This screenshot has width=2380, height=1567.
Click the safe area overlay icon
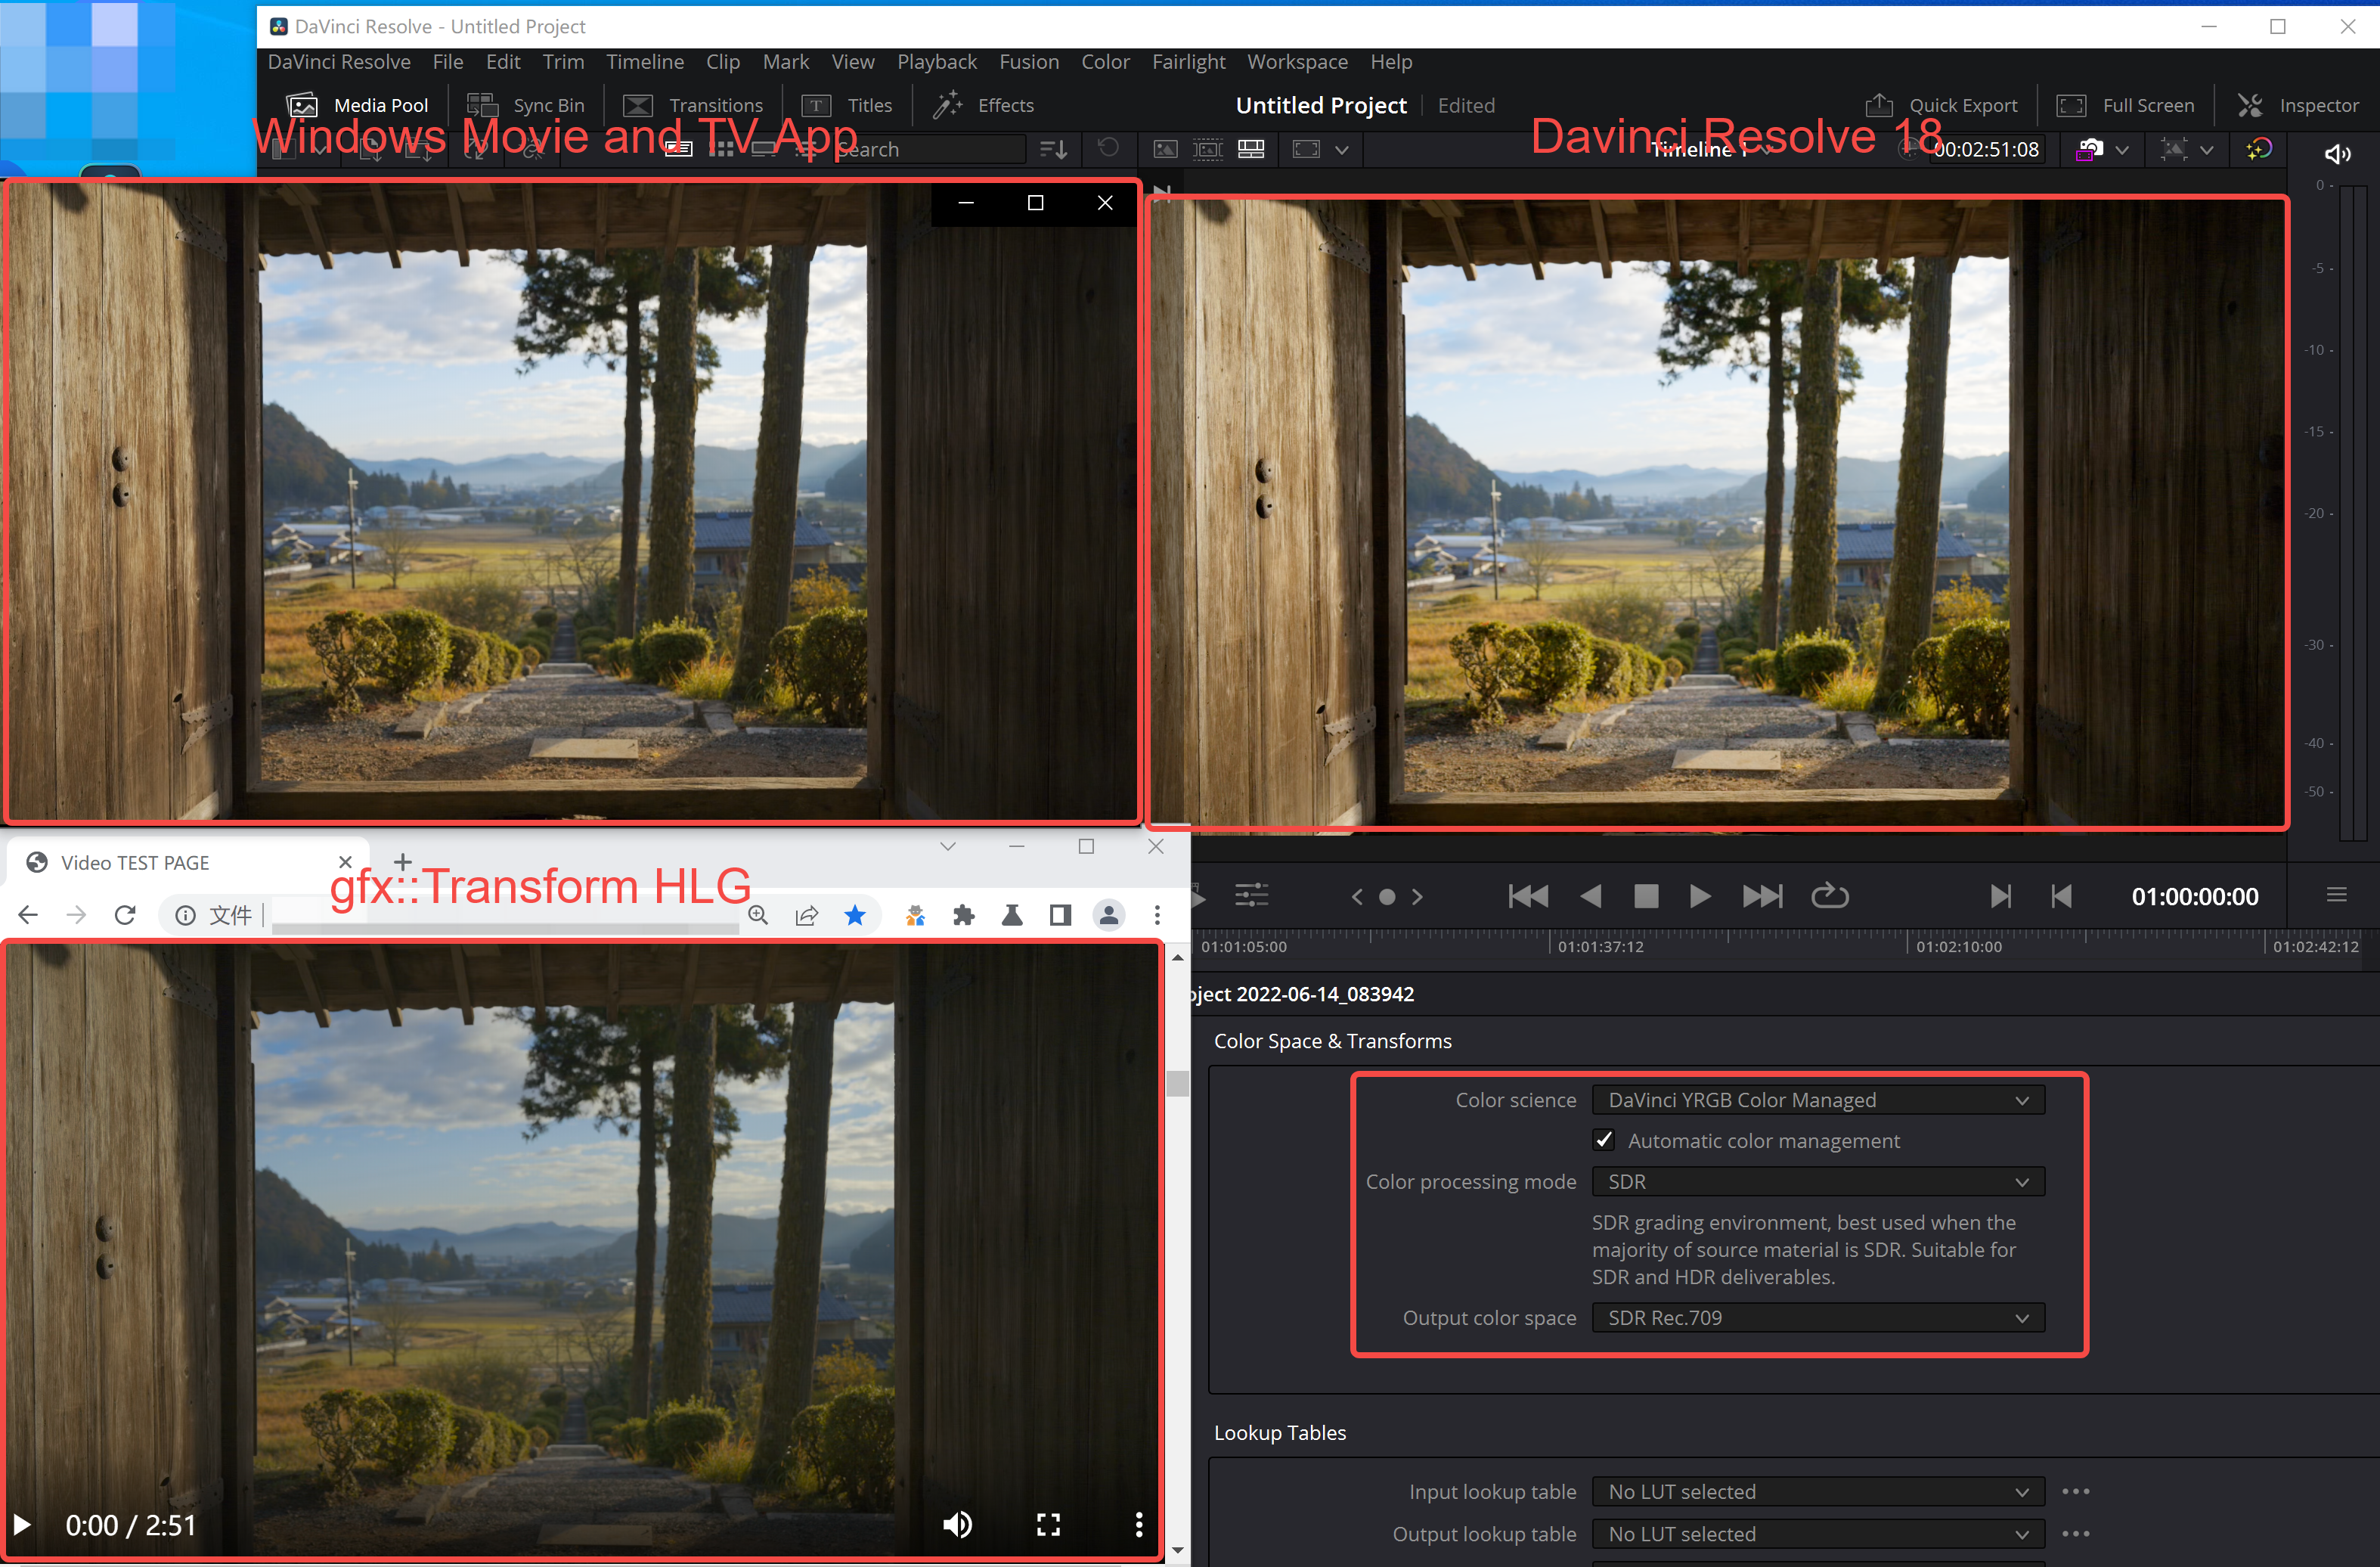[x=1306, y=149]
